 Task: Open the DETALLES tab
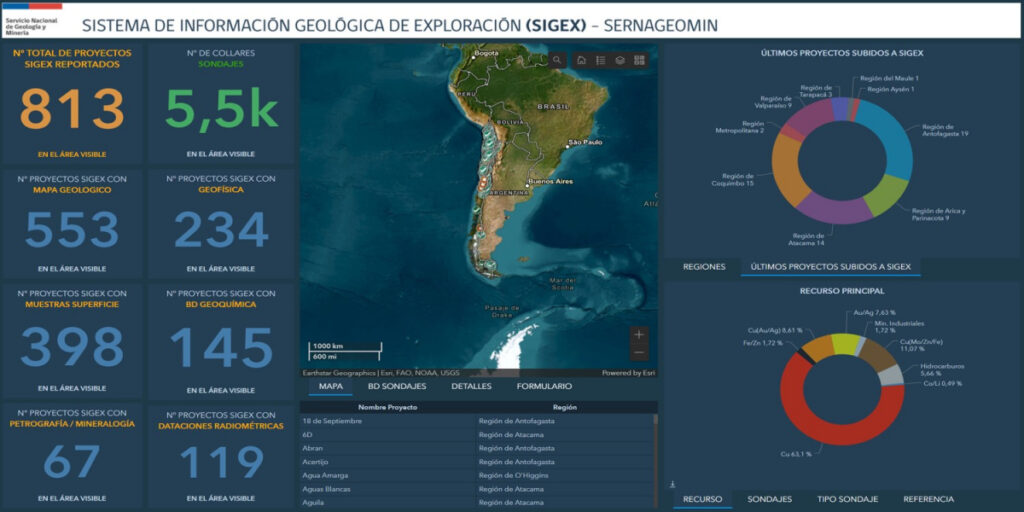pos(471,386)
